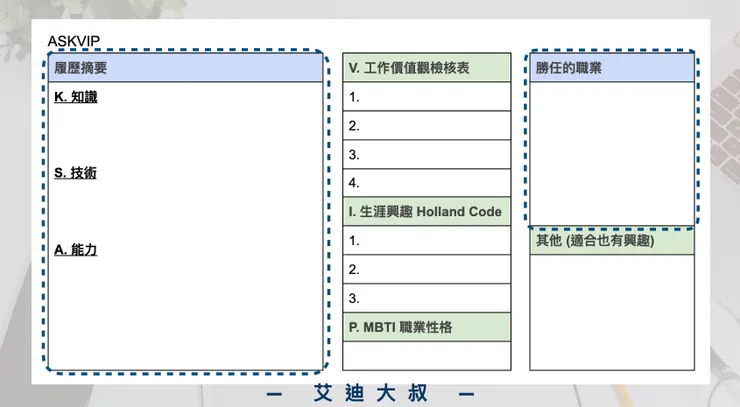Select the 勝任的職業 header cell
The height and width of the screenshot is (407, 740).
click(x=612, y=68)
